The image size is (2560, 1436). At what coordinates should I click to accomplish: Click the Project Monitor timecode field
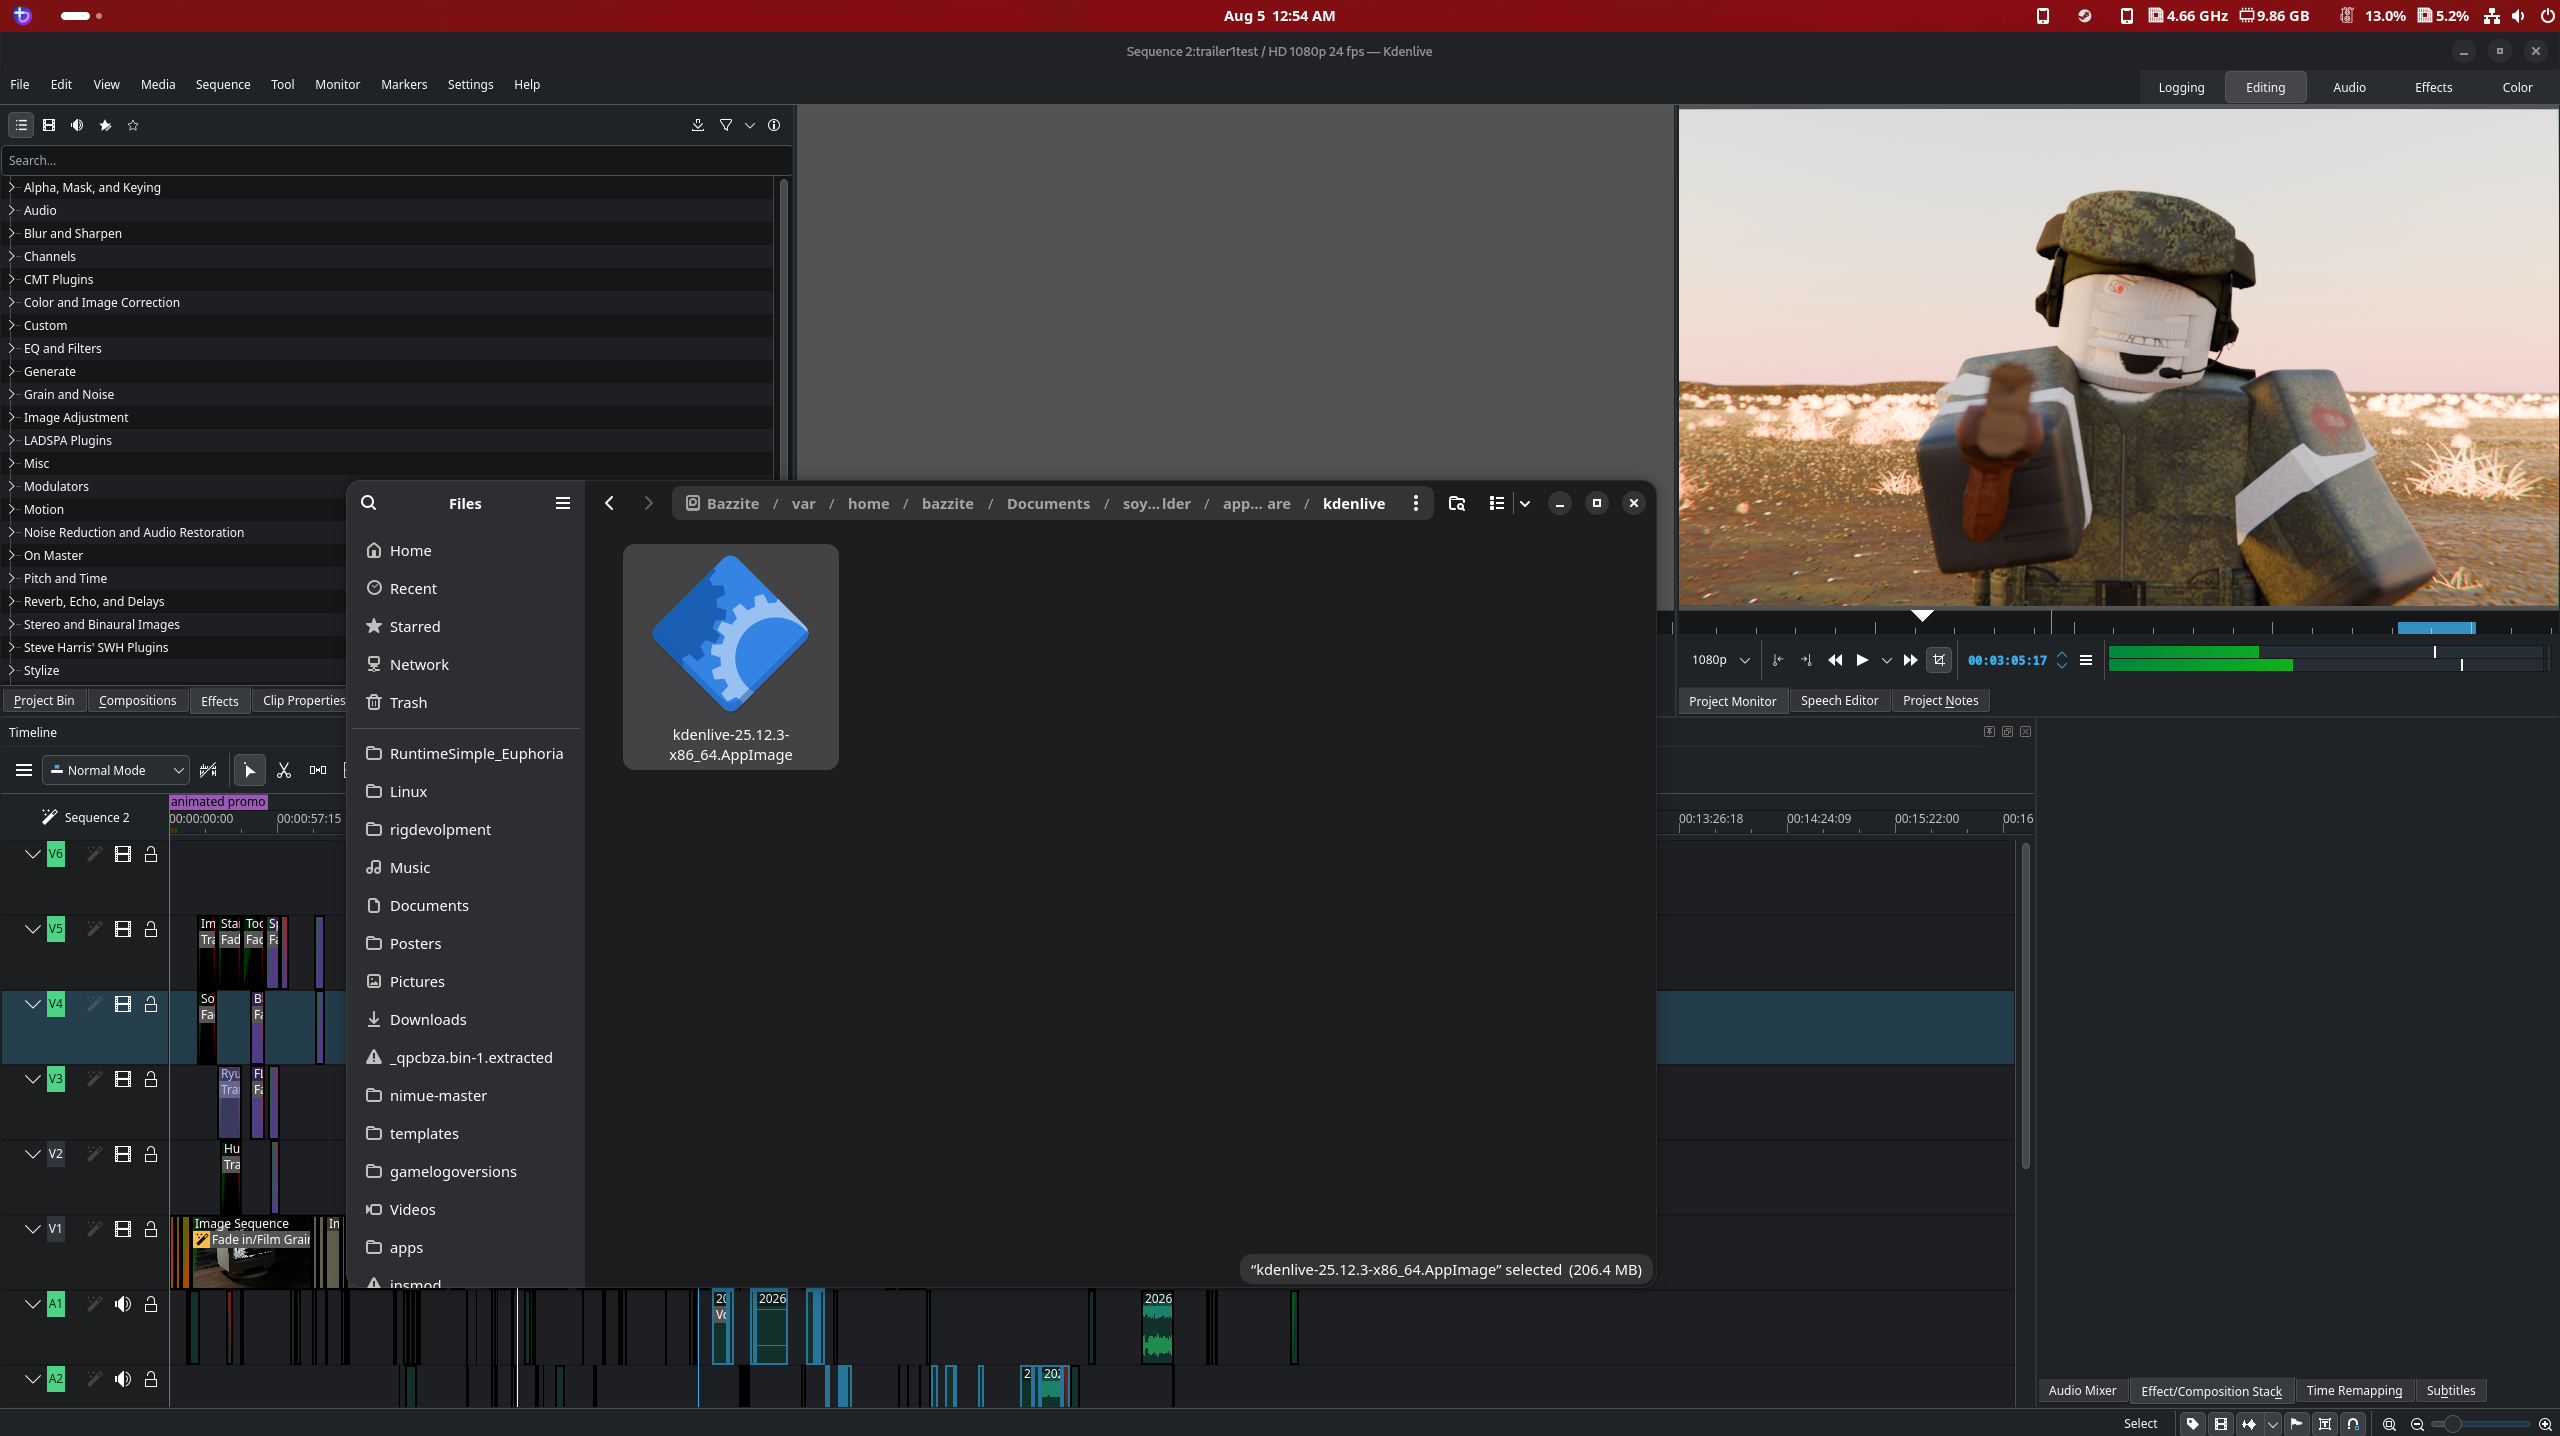(x=2007, y=660)
